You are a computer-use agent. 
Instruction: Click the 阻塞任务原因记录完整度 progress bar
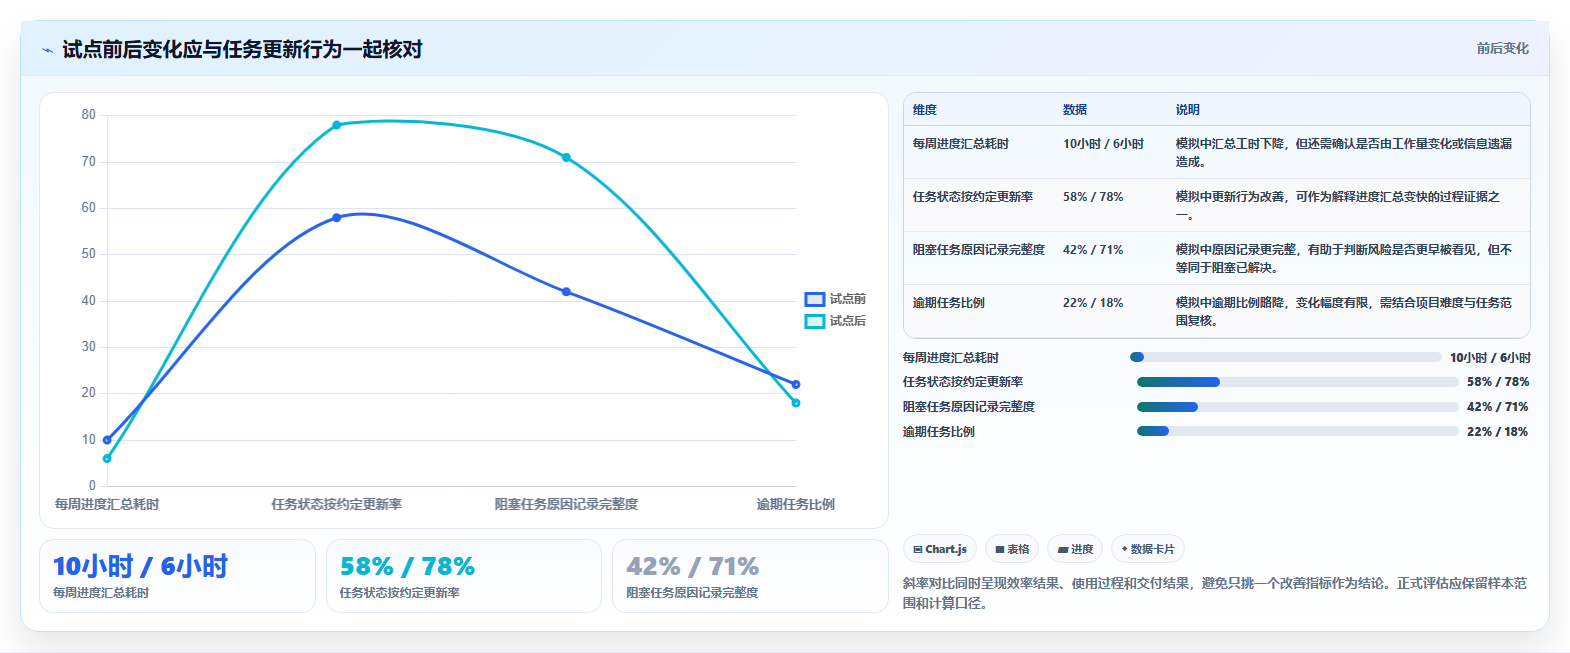tap(1298, 407)
